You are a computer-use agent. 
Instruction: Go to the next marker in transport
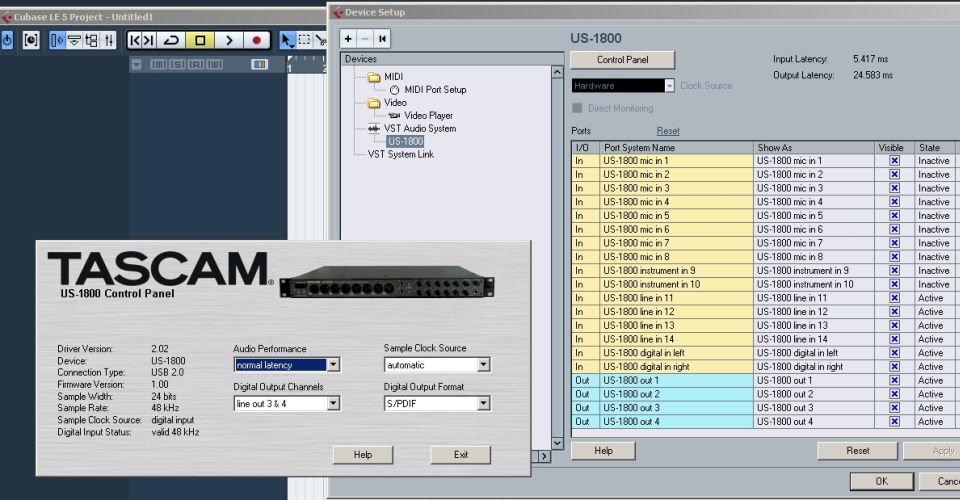pos(149,40)
